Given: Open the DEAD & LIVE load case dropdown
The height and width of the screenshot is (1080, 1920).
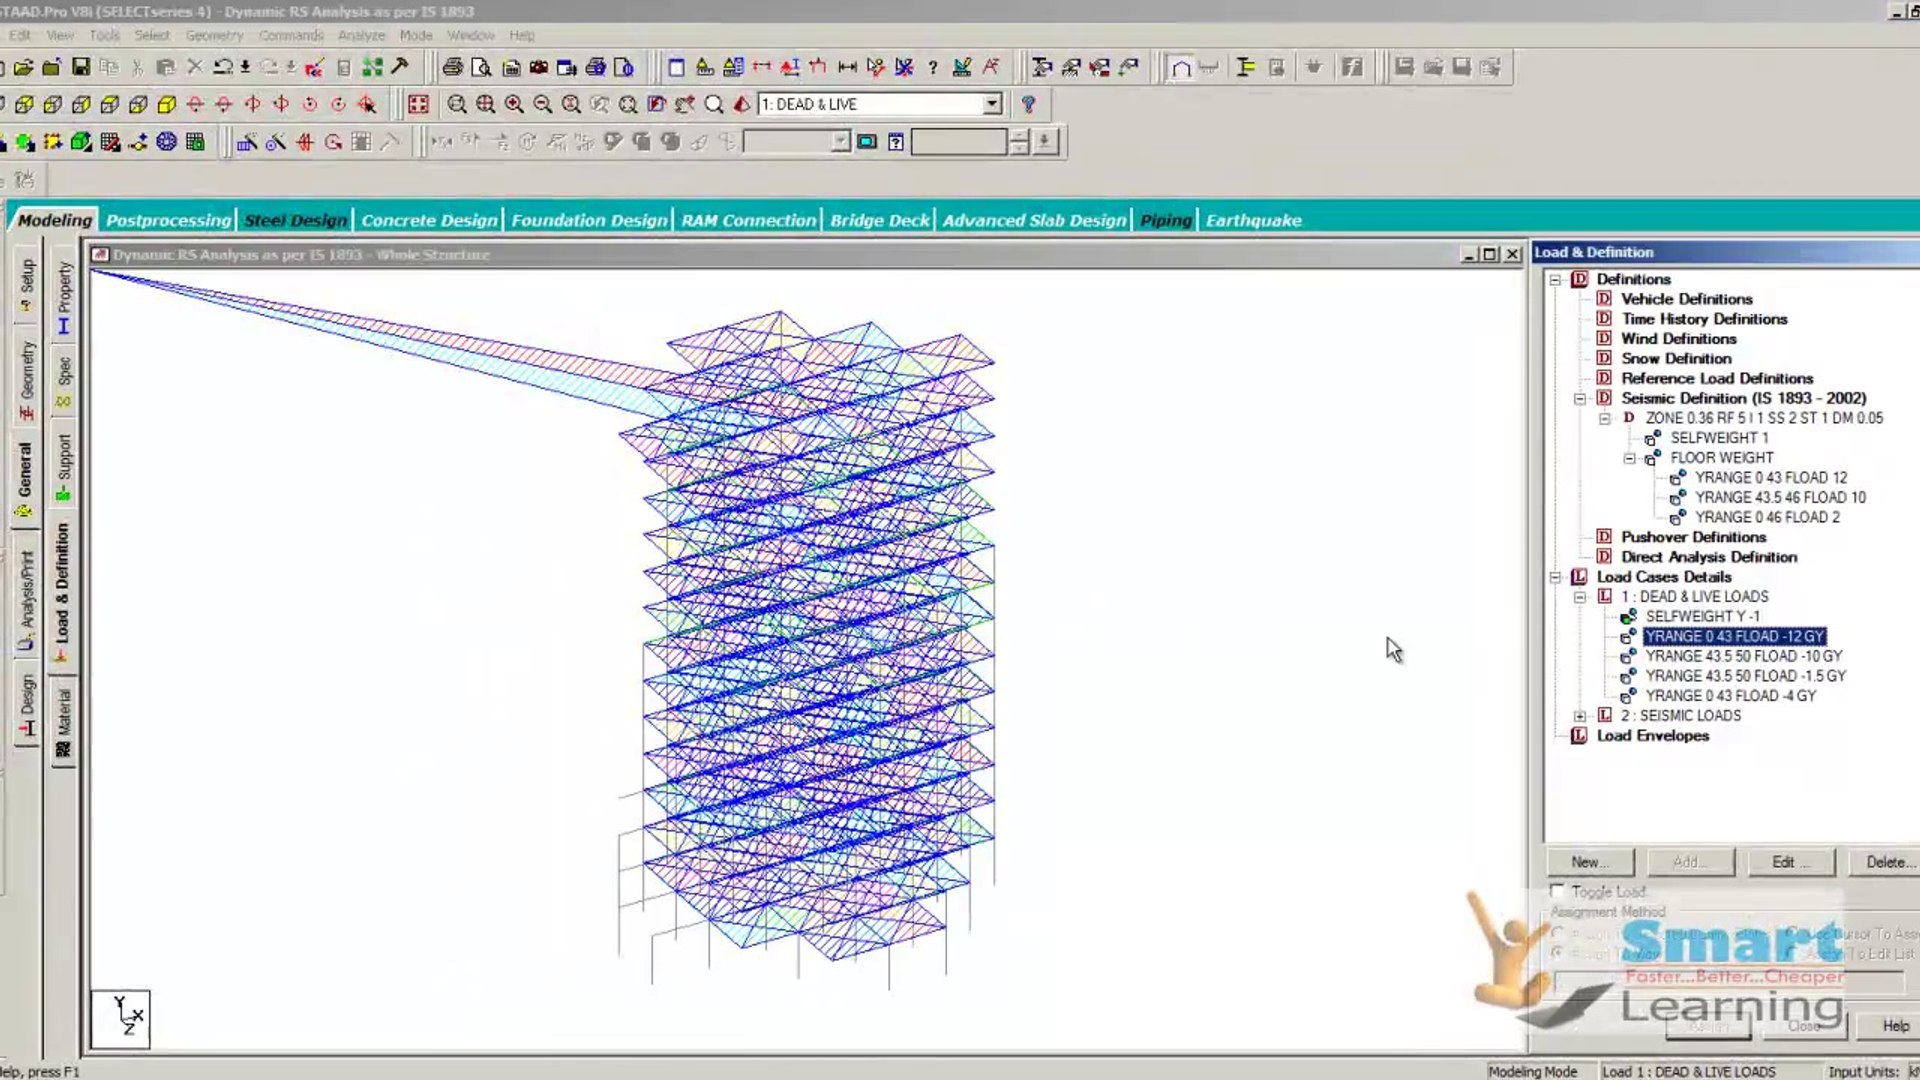Looking at the screenshot, I should [991, 104].
